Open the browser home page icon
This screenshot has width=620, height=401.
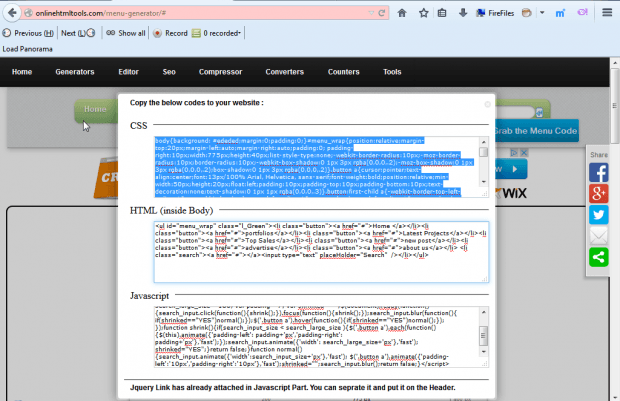coord(402,13)
